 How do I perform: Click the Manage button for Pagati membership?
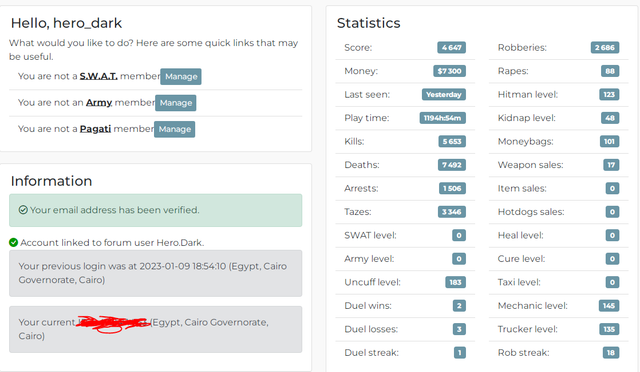174,129
